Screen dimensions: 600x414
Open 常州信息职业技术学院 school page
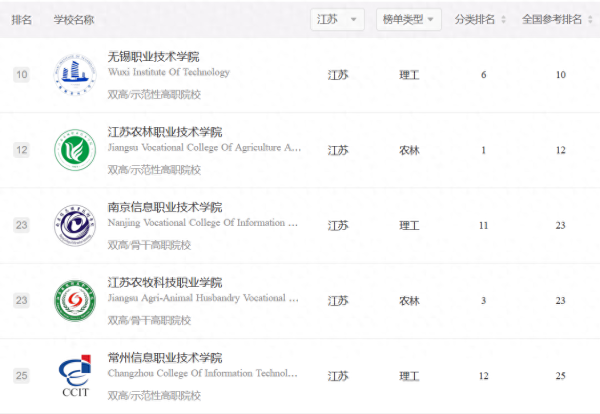[165, 358]
